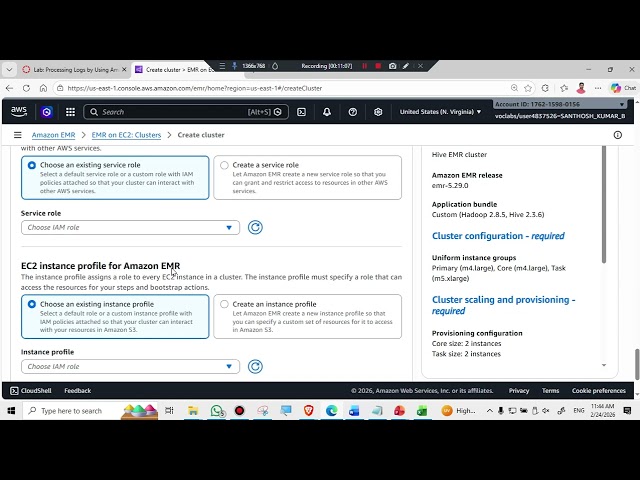Open the Privacy footer link

519,391
